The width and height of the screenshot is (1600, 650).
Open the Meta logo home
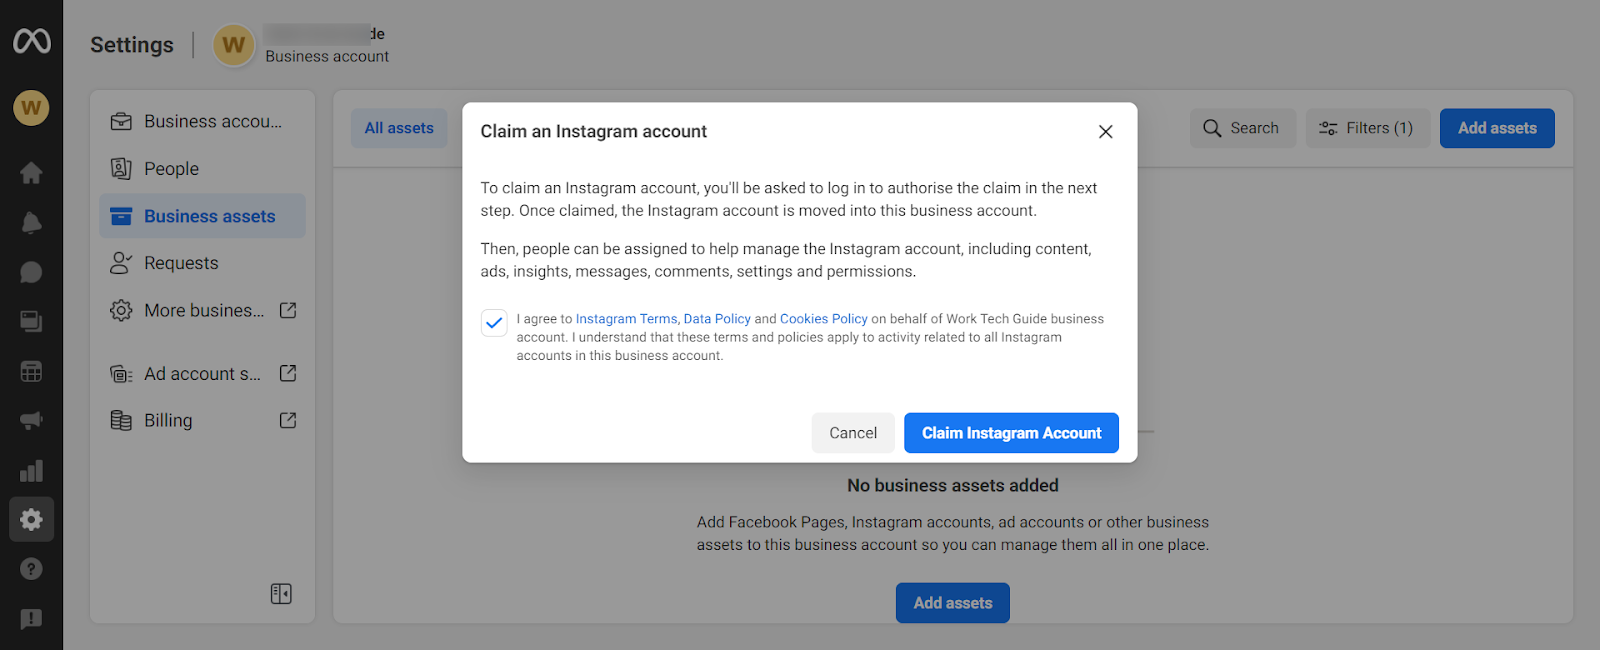pos(31,41)
